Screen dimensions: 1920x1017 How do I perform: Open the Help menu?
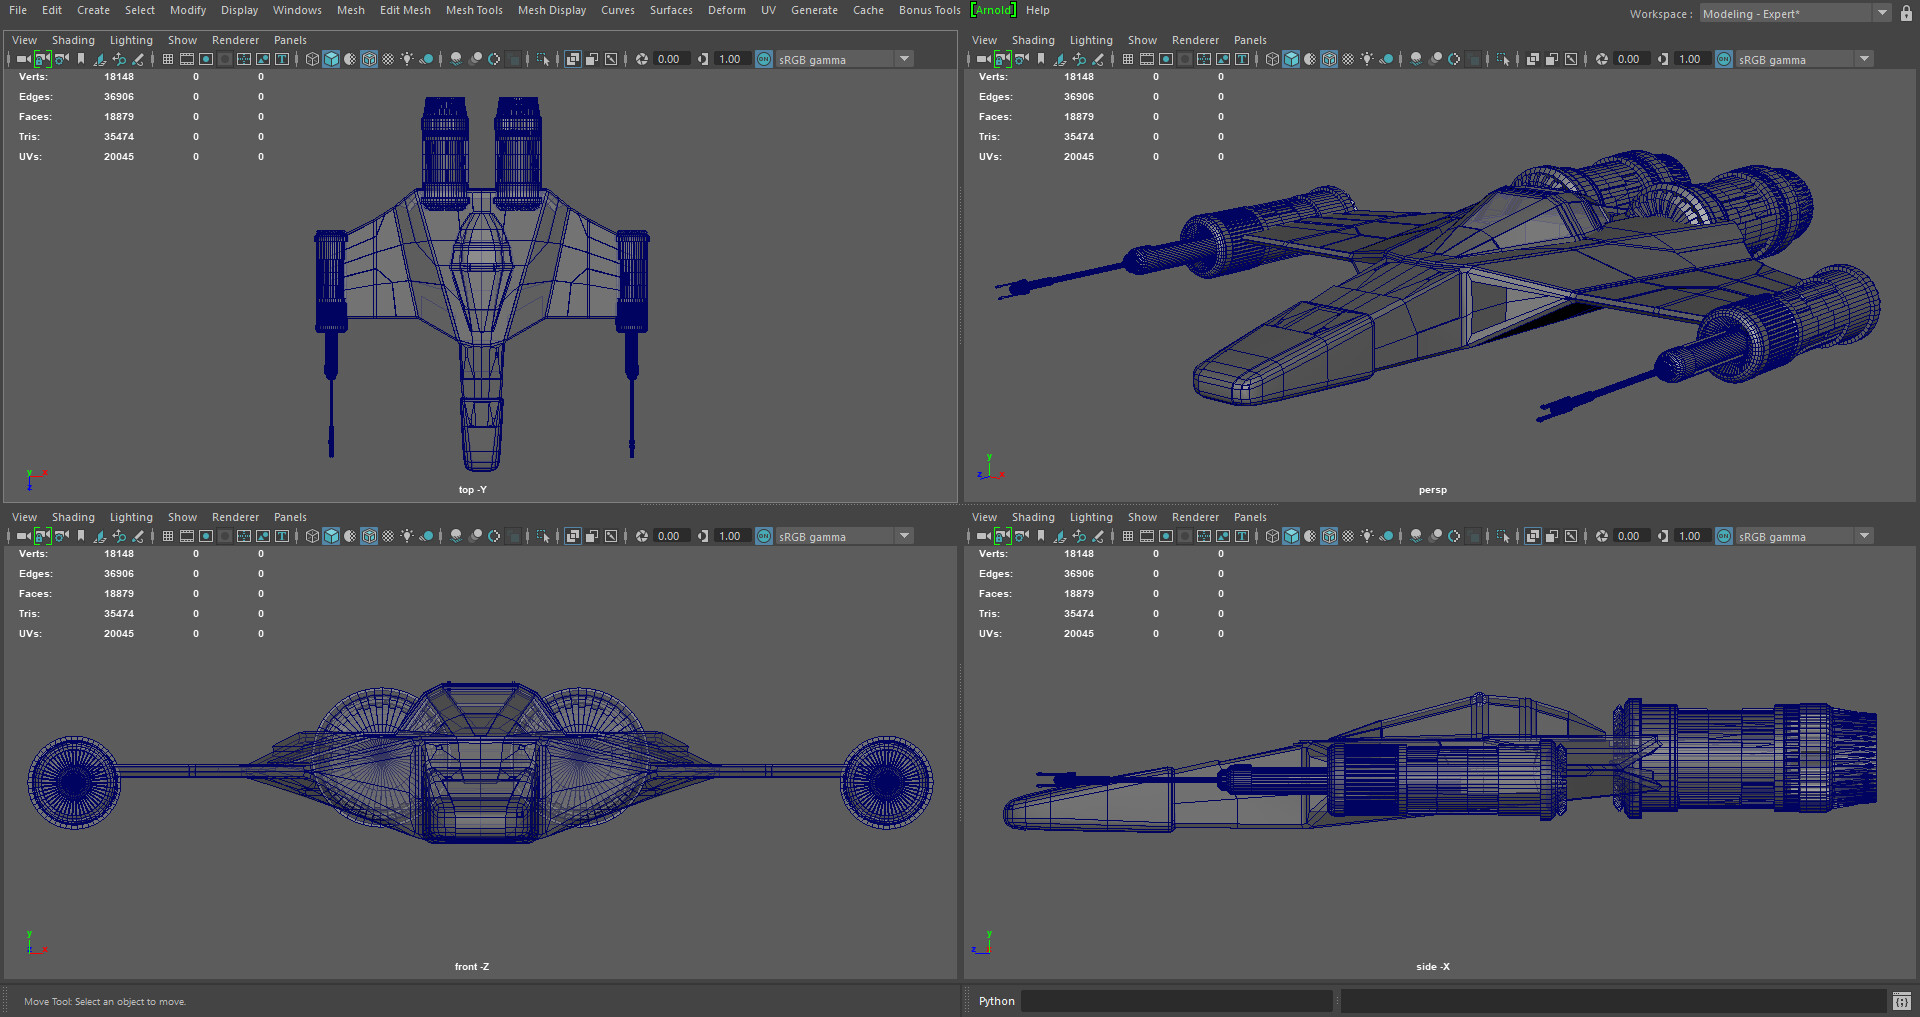click(x=1037, y=10)
